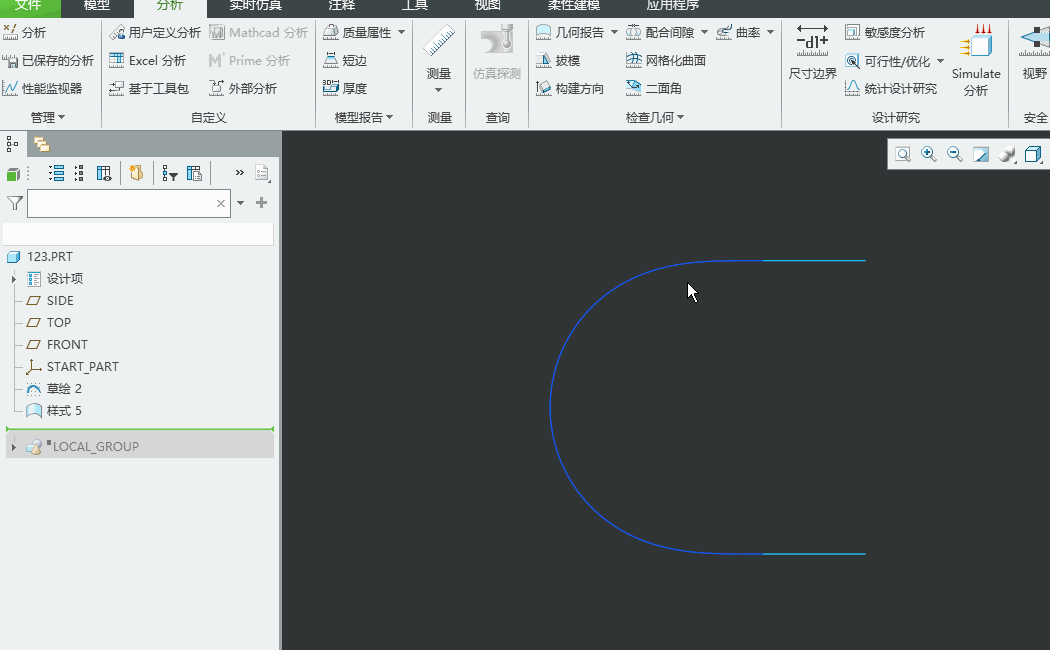1050x650 pixels.
Task: Open 外部分析 external analysis
Action: 243,88
